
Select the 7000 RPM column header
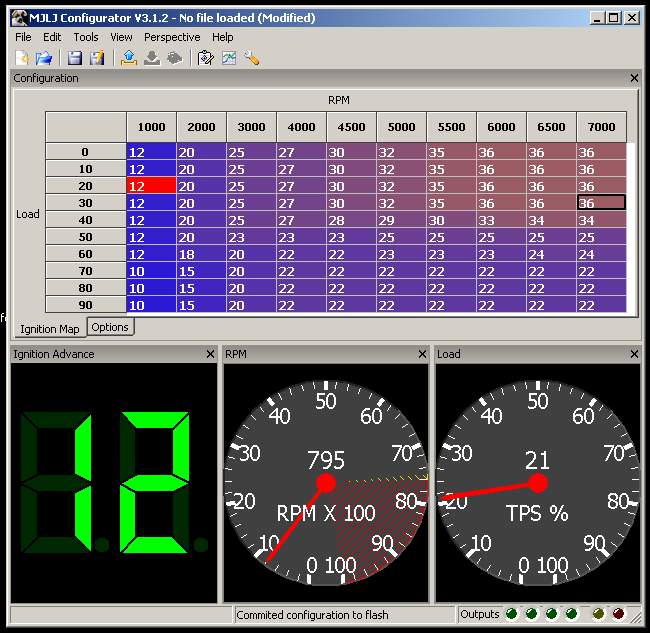click(601, 127)
